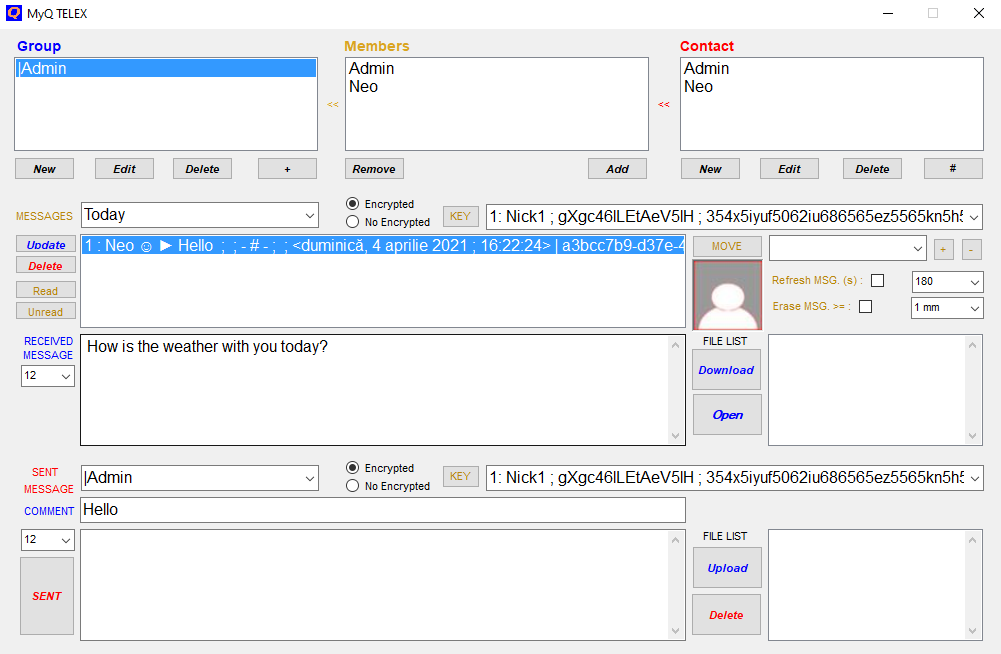1001x654 pixels.
Task: Click the red << arrow between Members and Contact
Action: (x=664, y=104)
